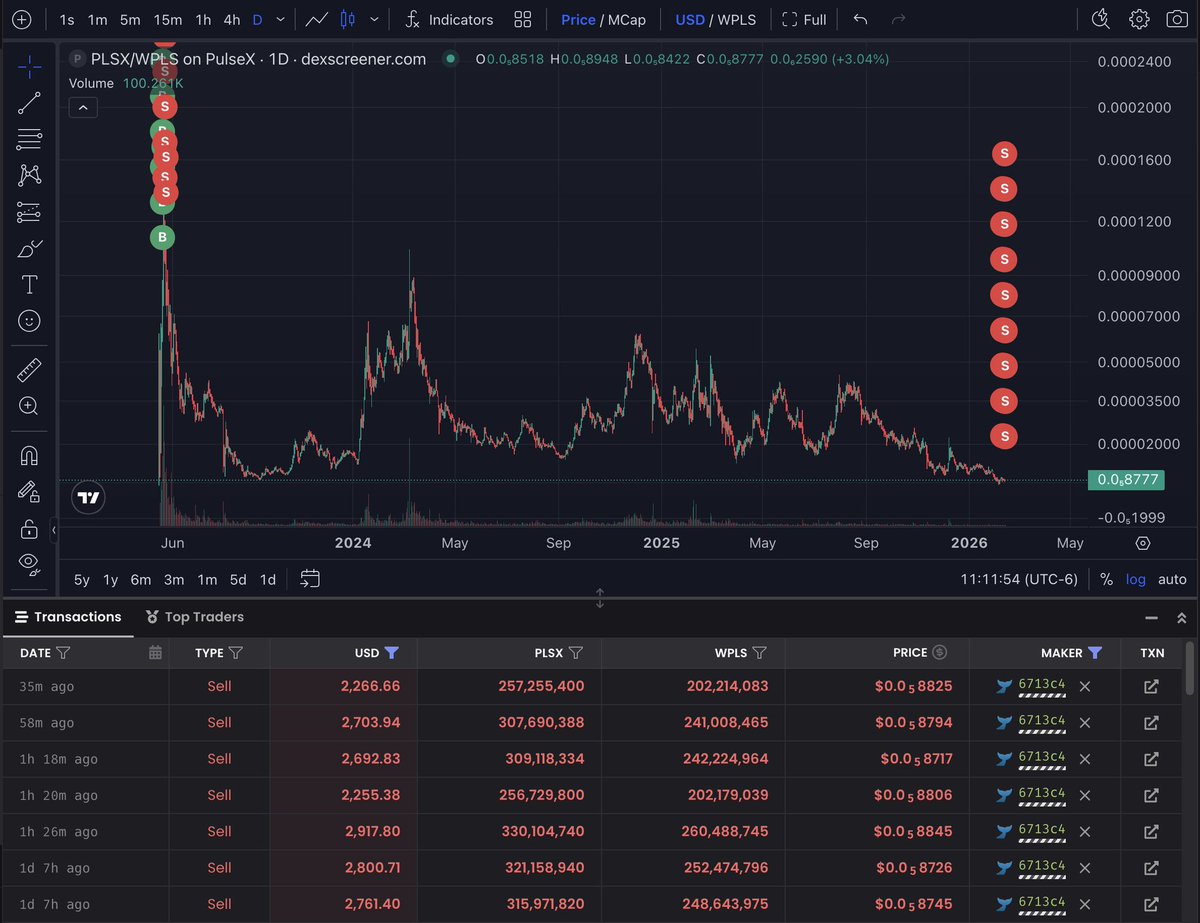Toggle magnet mode for drawings
Screen dimensions: 1200x923
point(29,456)
